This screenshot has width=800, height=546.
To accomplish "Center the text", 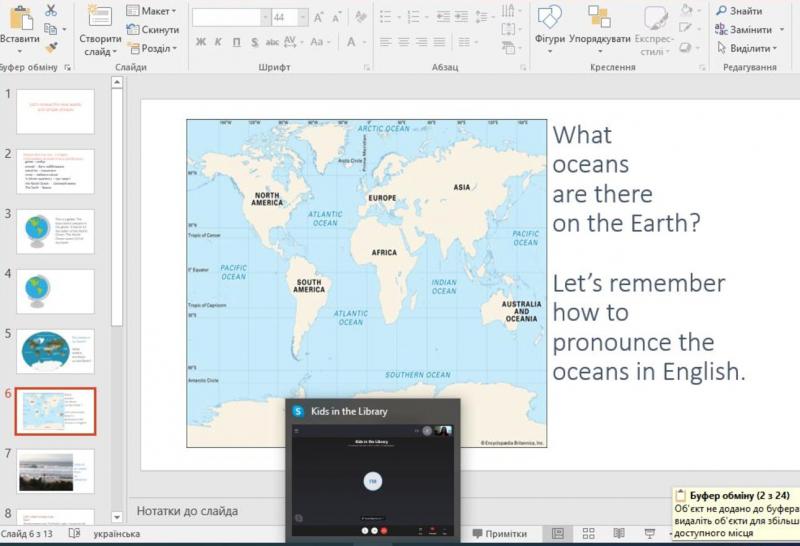I will pos(404,42).
